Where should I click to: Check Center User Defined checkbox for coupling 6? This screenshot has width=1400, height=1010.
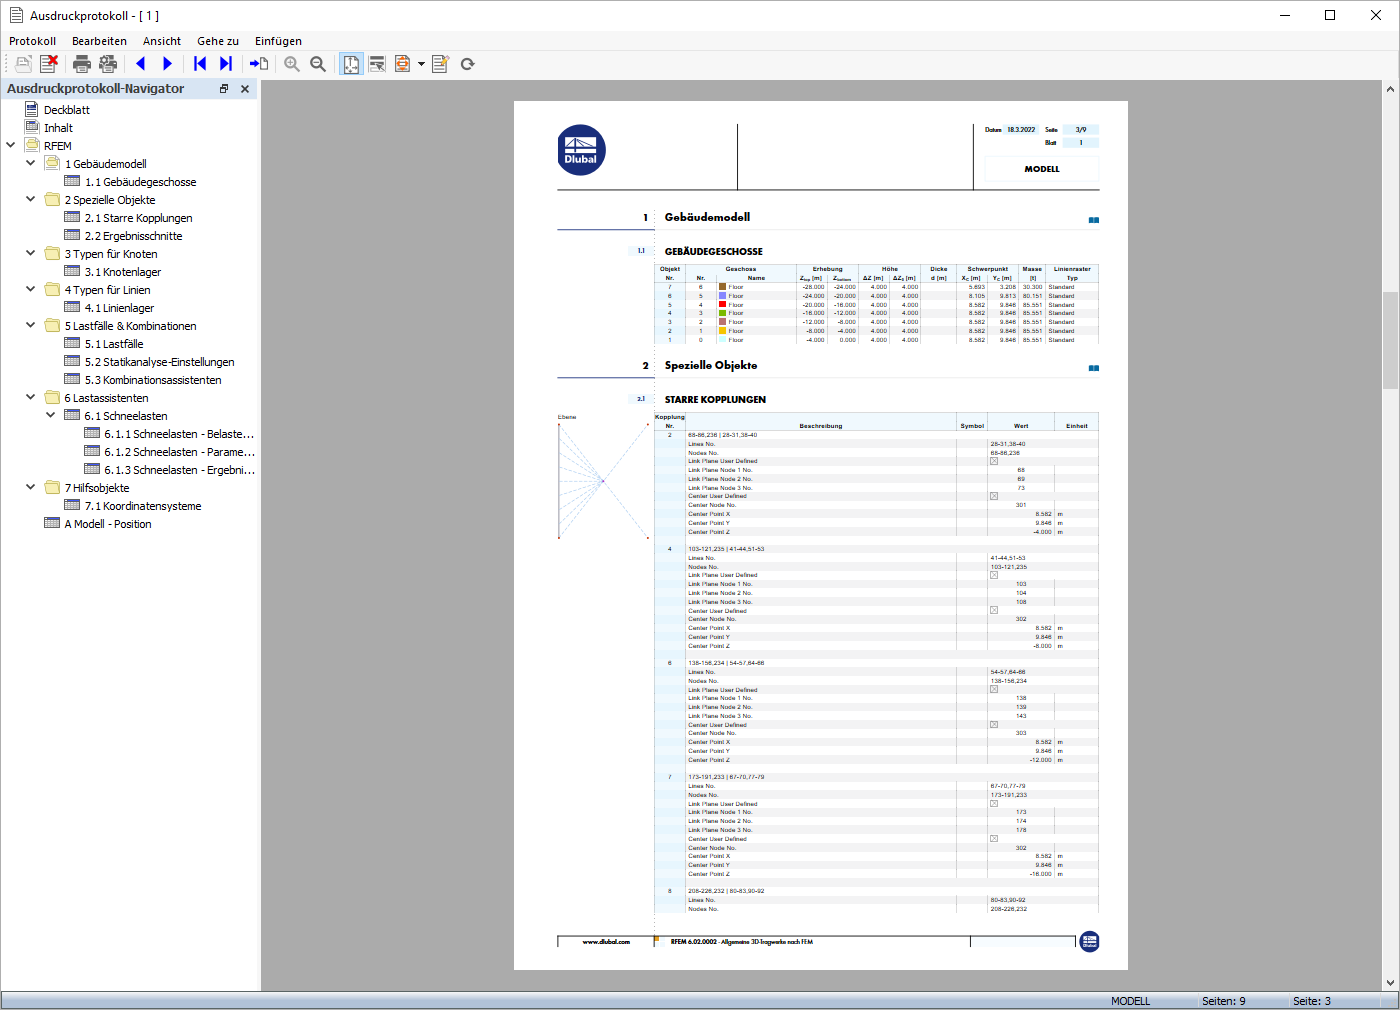click(992, 724)
